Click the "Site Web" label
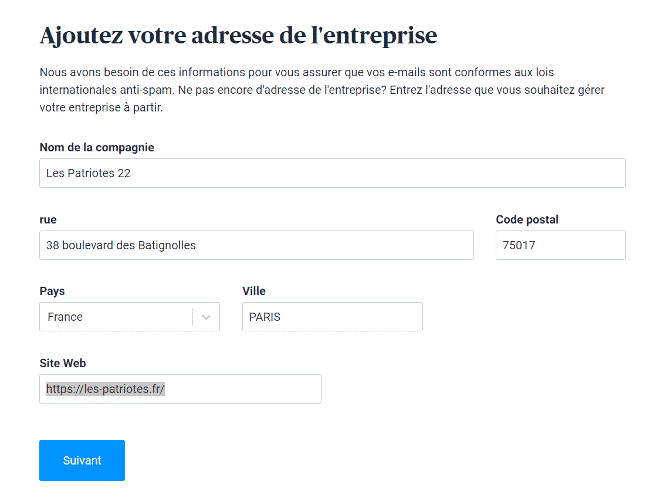Screen dimensions: 670x490 click(63, 363)
